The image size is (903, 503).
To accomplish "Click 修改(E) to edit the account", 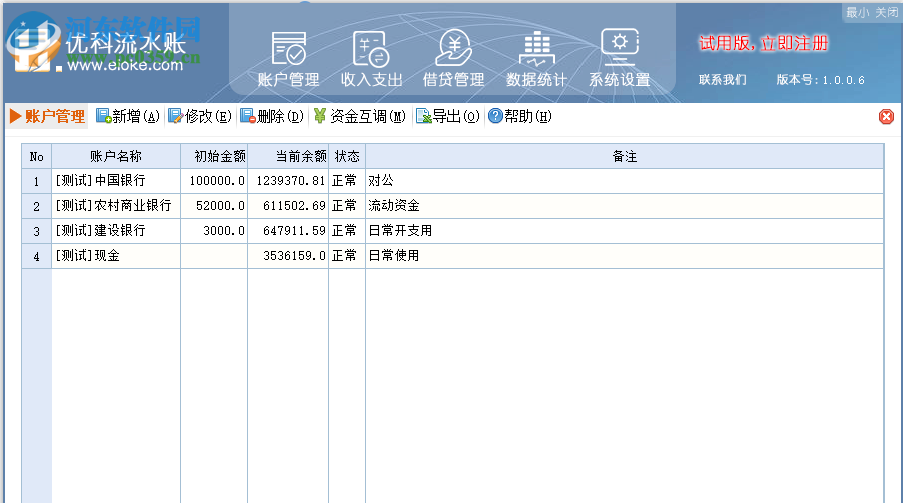I will (x=200, y=116).
